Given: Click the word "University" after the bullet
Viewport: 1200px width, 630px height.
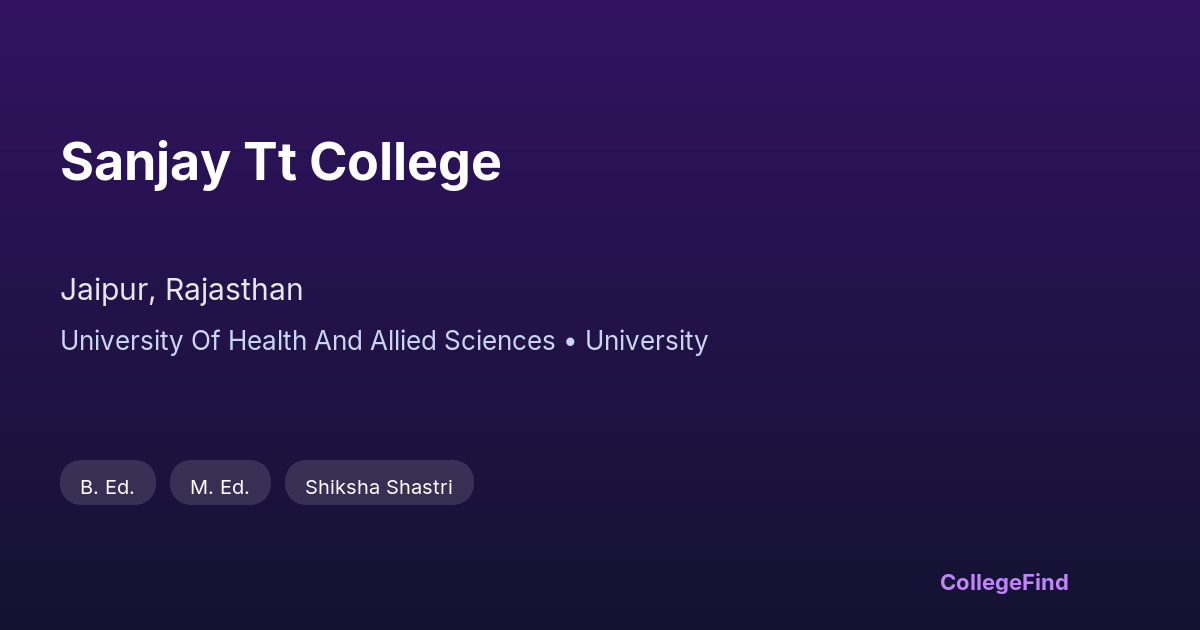Looking at the screenshot, I should (646, 341).
